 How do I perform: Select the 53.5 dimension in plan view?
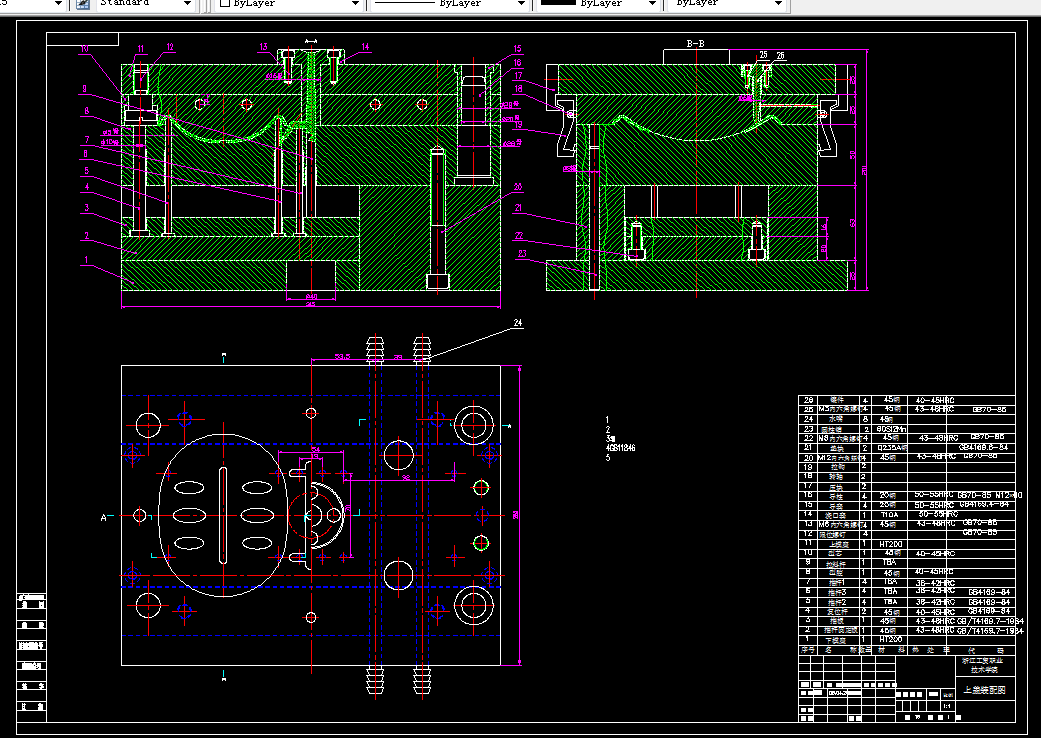pyautogui.click(x=342, y=356)
